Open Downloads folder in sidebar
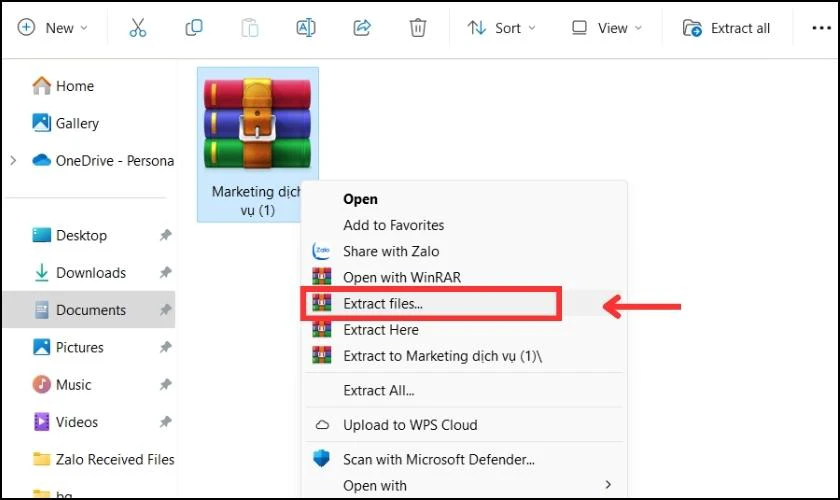This screenshot has width=840, height=500. click(79, 273)
